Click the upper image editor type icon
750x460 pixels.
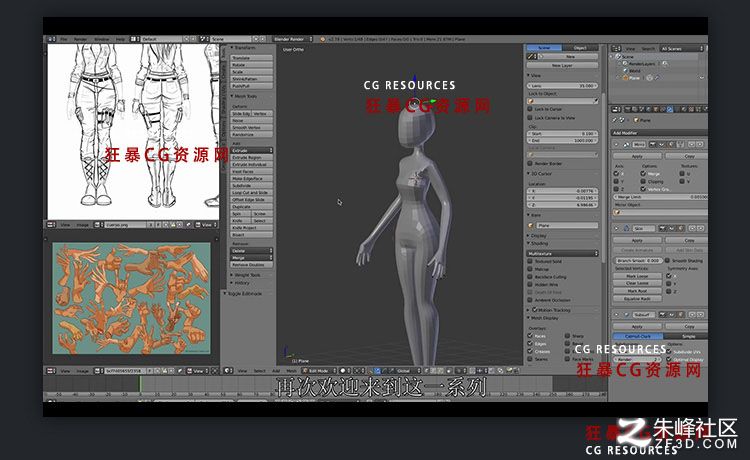(x=51, y=224)
